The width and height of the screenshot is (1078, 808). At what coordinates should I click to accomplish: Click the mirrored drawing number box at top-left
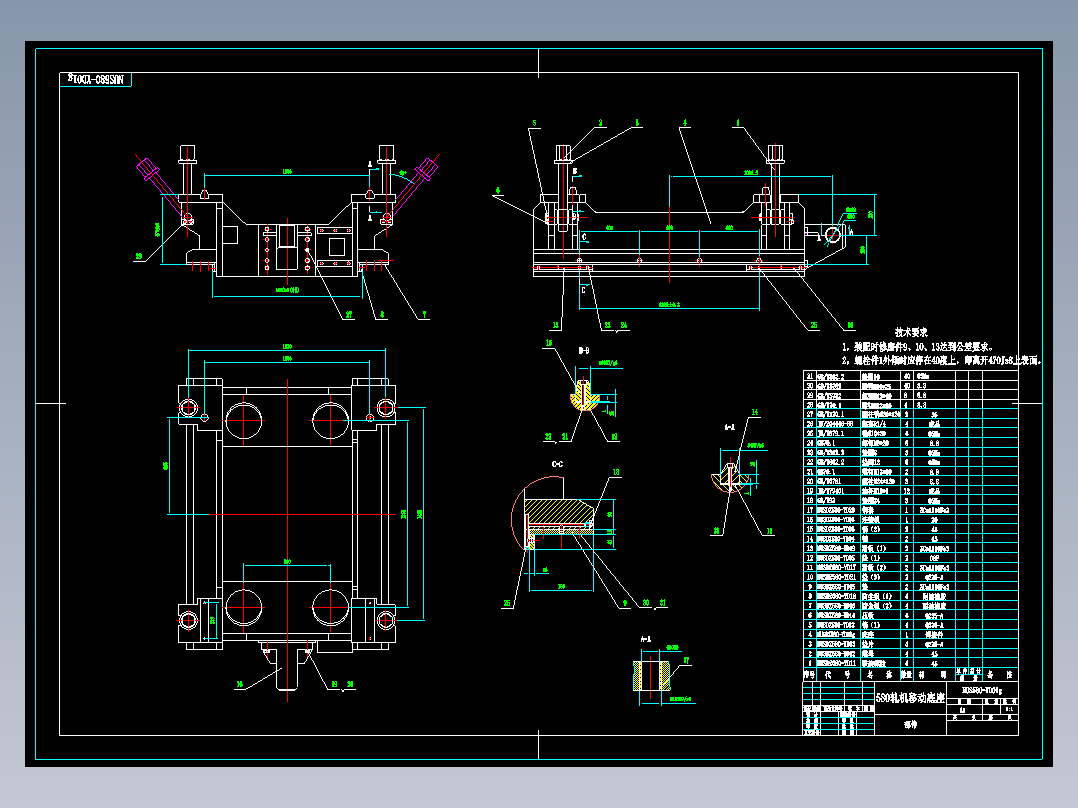(96, 80)
